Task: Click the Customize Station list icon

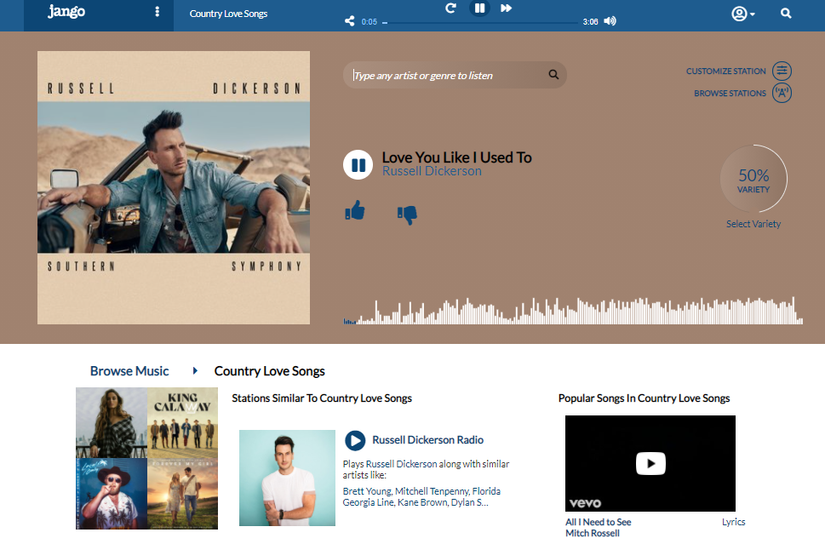Action: [782, 70]
